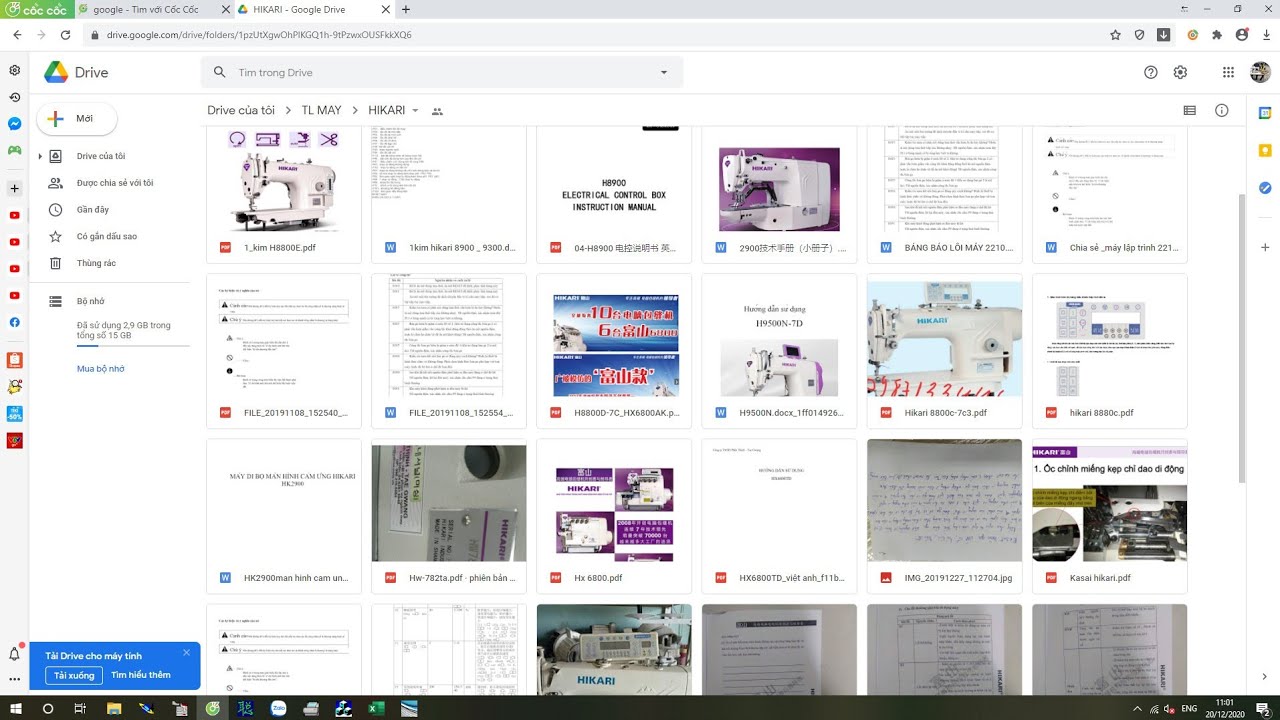Open Gần đây recent files
This screenshot has width=1280, height=720.
pos(79,210)
